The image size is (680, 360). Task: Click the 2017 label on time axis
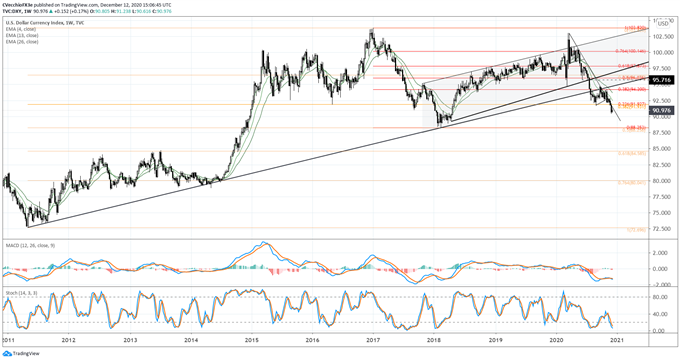pyautogui.click(x=373, y=340)
